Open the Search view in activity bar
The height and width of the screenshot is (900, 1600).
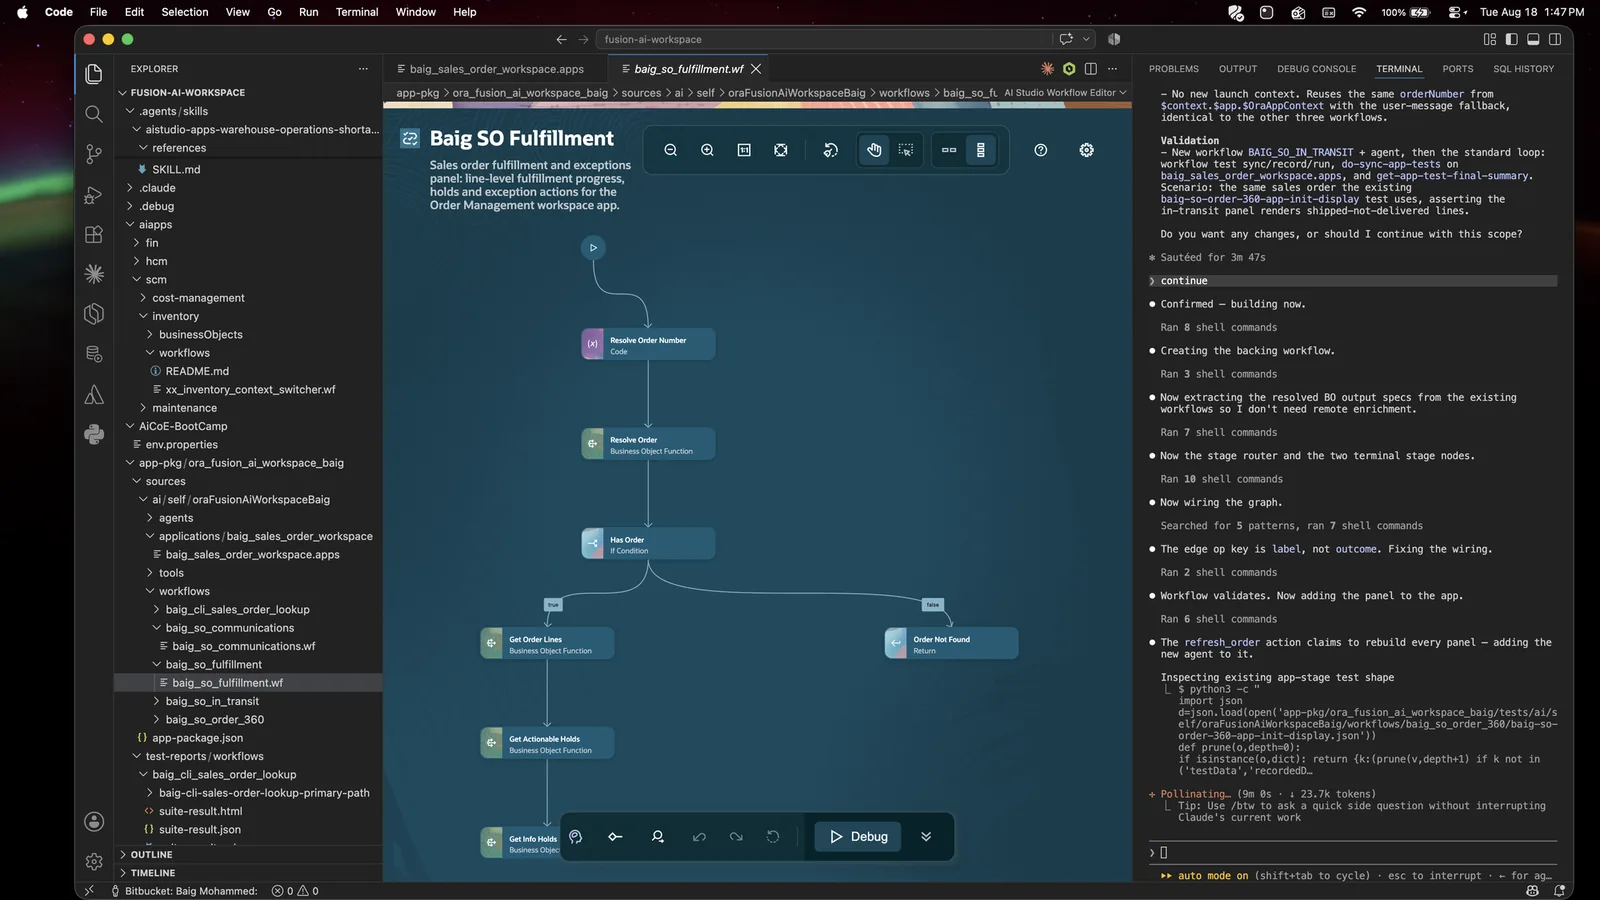coord(94,114)
